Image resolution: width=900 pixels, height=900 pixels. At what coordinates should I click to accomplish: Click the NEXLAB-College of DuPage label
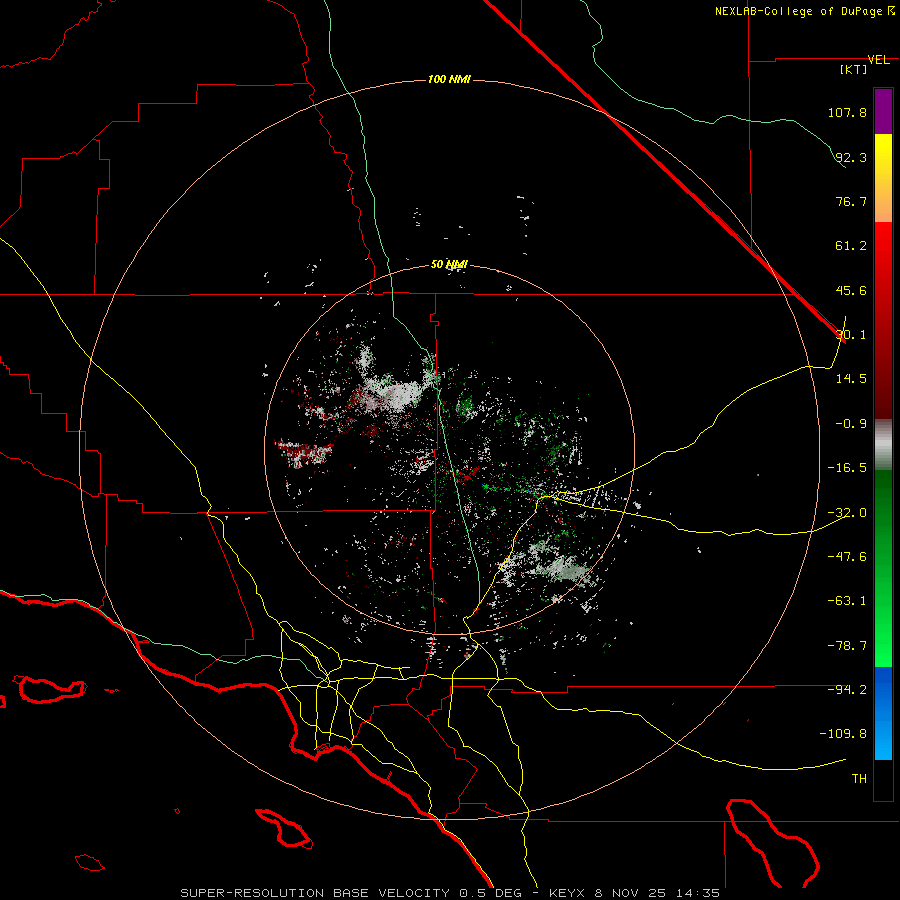[x=805, y=11]
